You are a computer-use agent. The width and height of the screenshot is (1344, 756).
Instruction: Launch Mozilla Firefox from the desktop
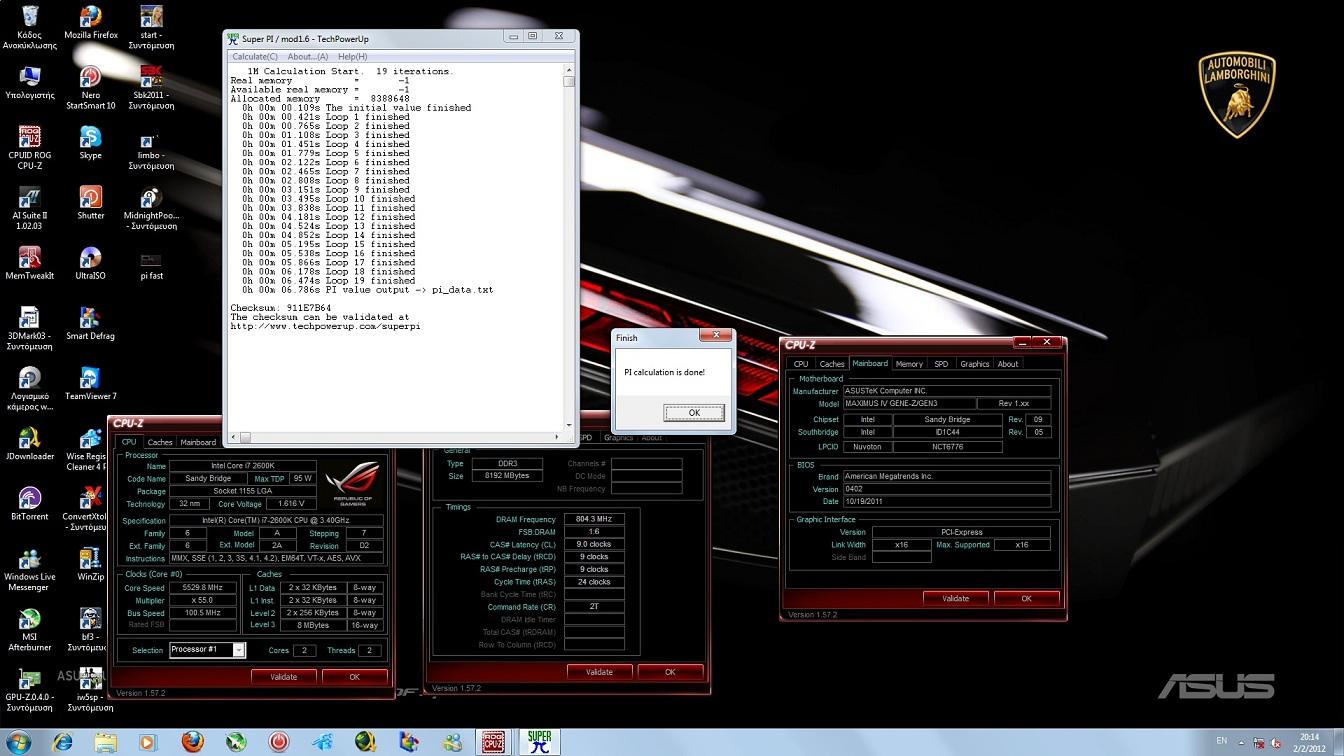(91, 22)
